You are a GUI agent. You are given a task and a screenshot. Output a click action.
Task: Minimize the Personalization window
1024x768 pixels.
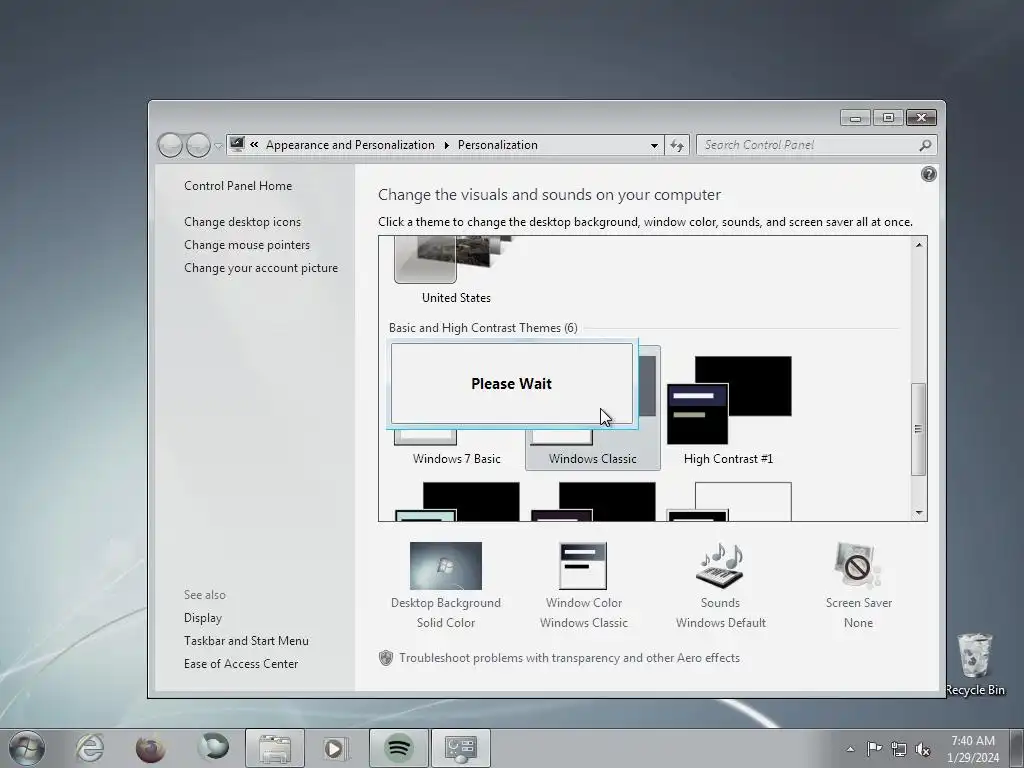(856, 118)
